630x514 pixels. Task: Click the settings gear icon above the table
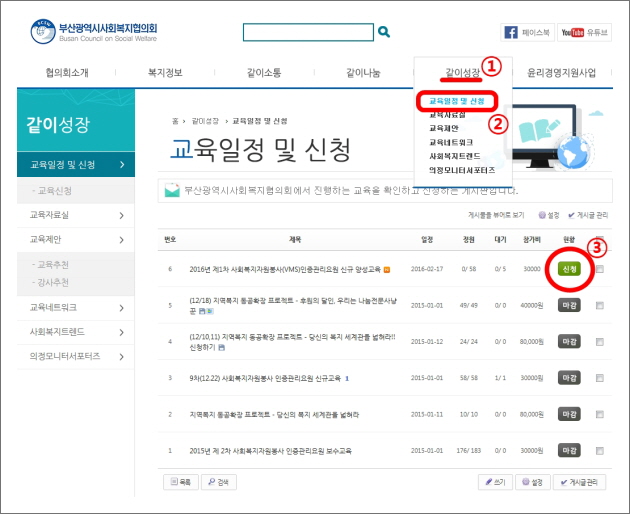(542, 215)
